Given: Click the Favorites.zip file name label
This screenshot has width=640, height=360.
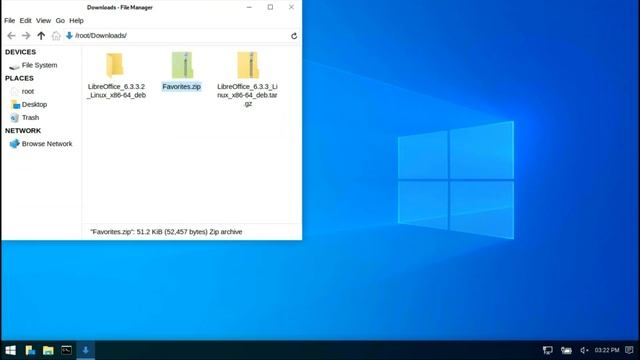Looking at the screenshot, I should [x=182, y=87].
